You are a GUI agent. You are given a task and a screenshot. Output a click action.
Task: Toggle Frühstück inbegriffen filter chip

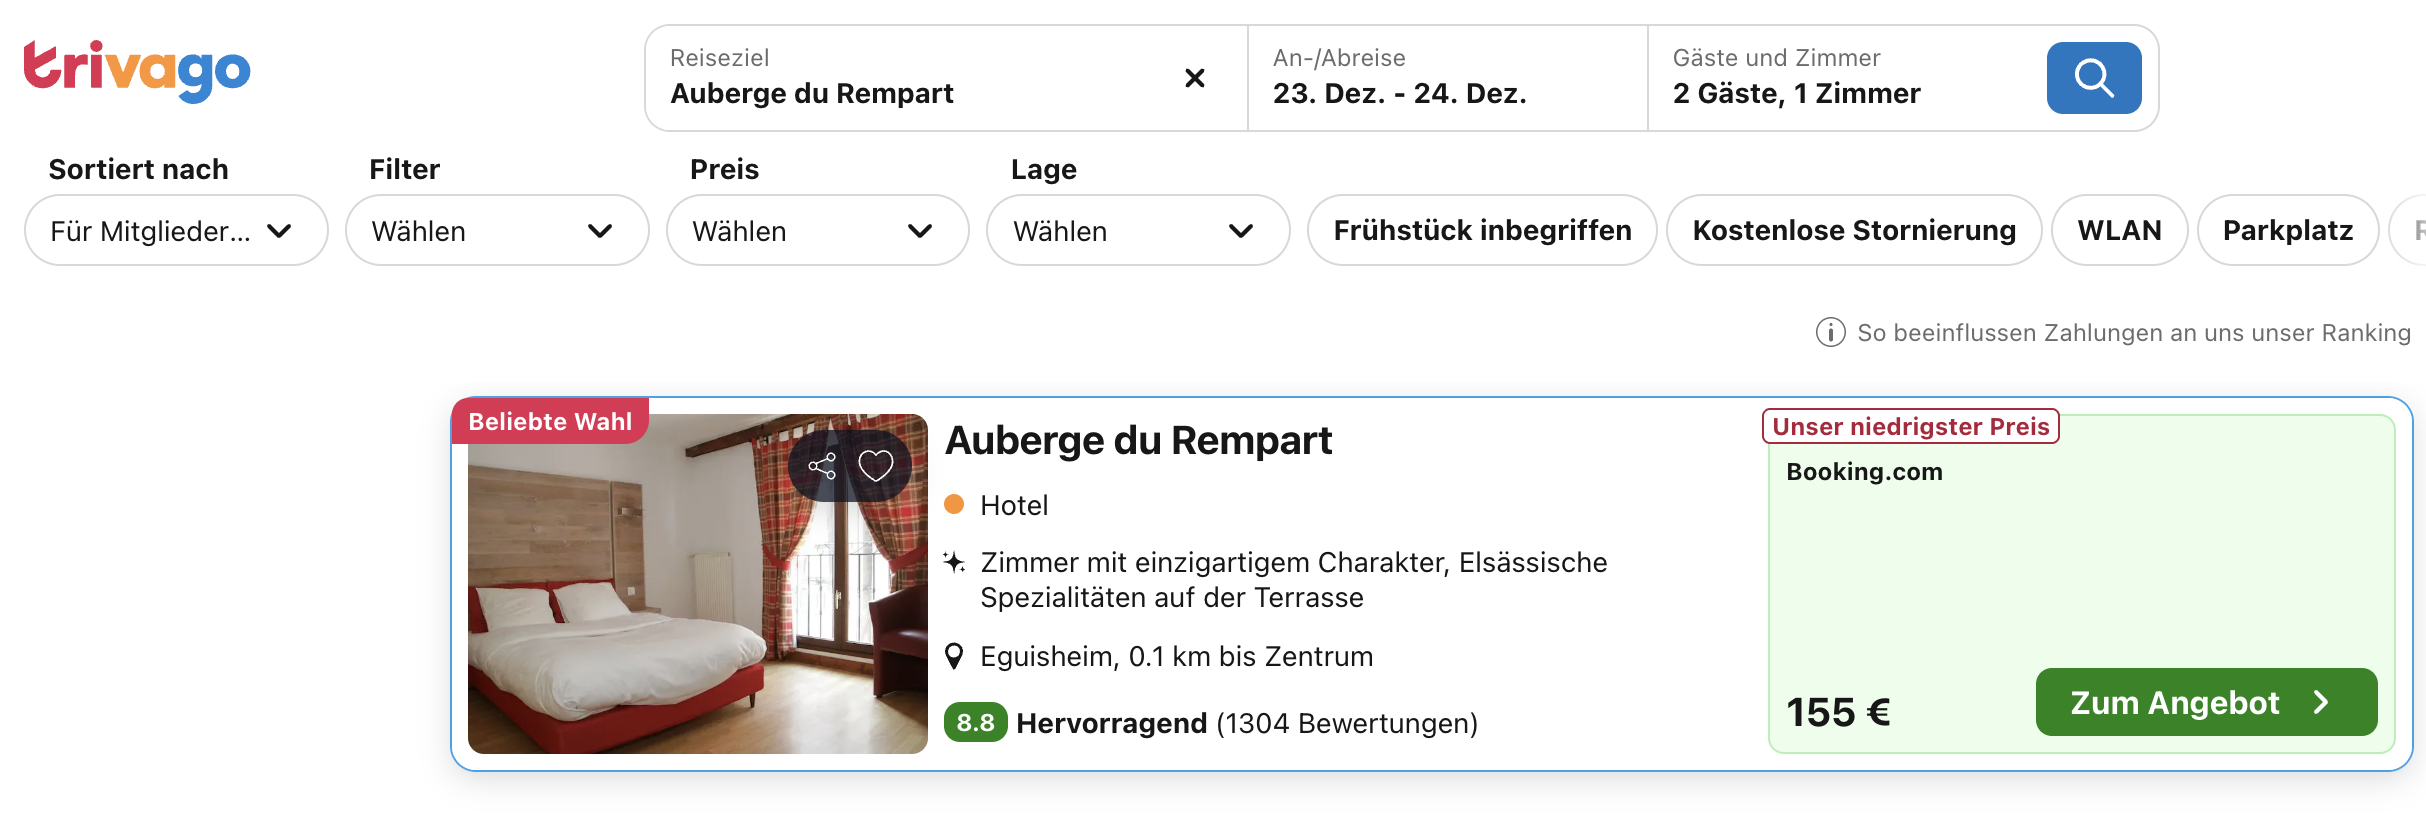point(1481,231)
